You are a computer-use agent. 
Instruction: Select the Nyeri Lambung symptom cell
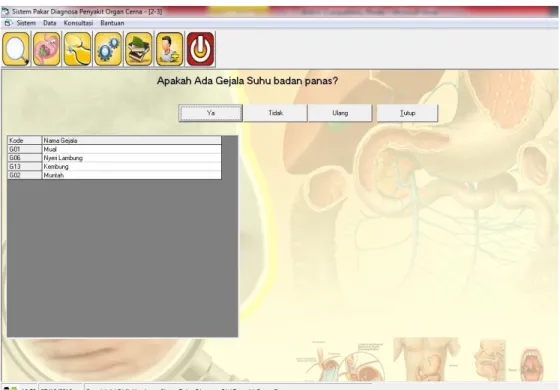tap(132, 158)
